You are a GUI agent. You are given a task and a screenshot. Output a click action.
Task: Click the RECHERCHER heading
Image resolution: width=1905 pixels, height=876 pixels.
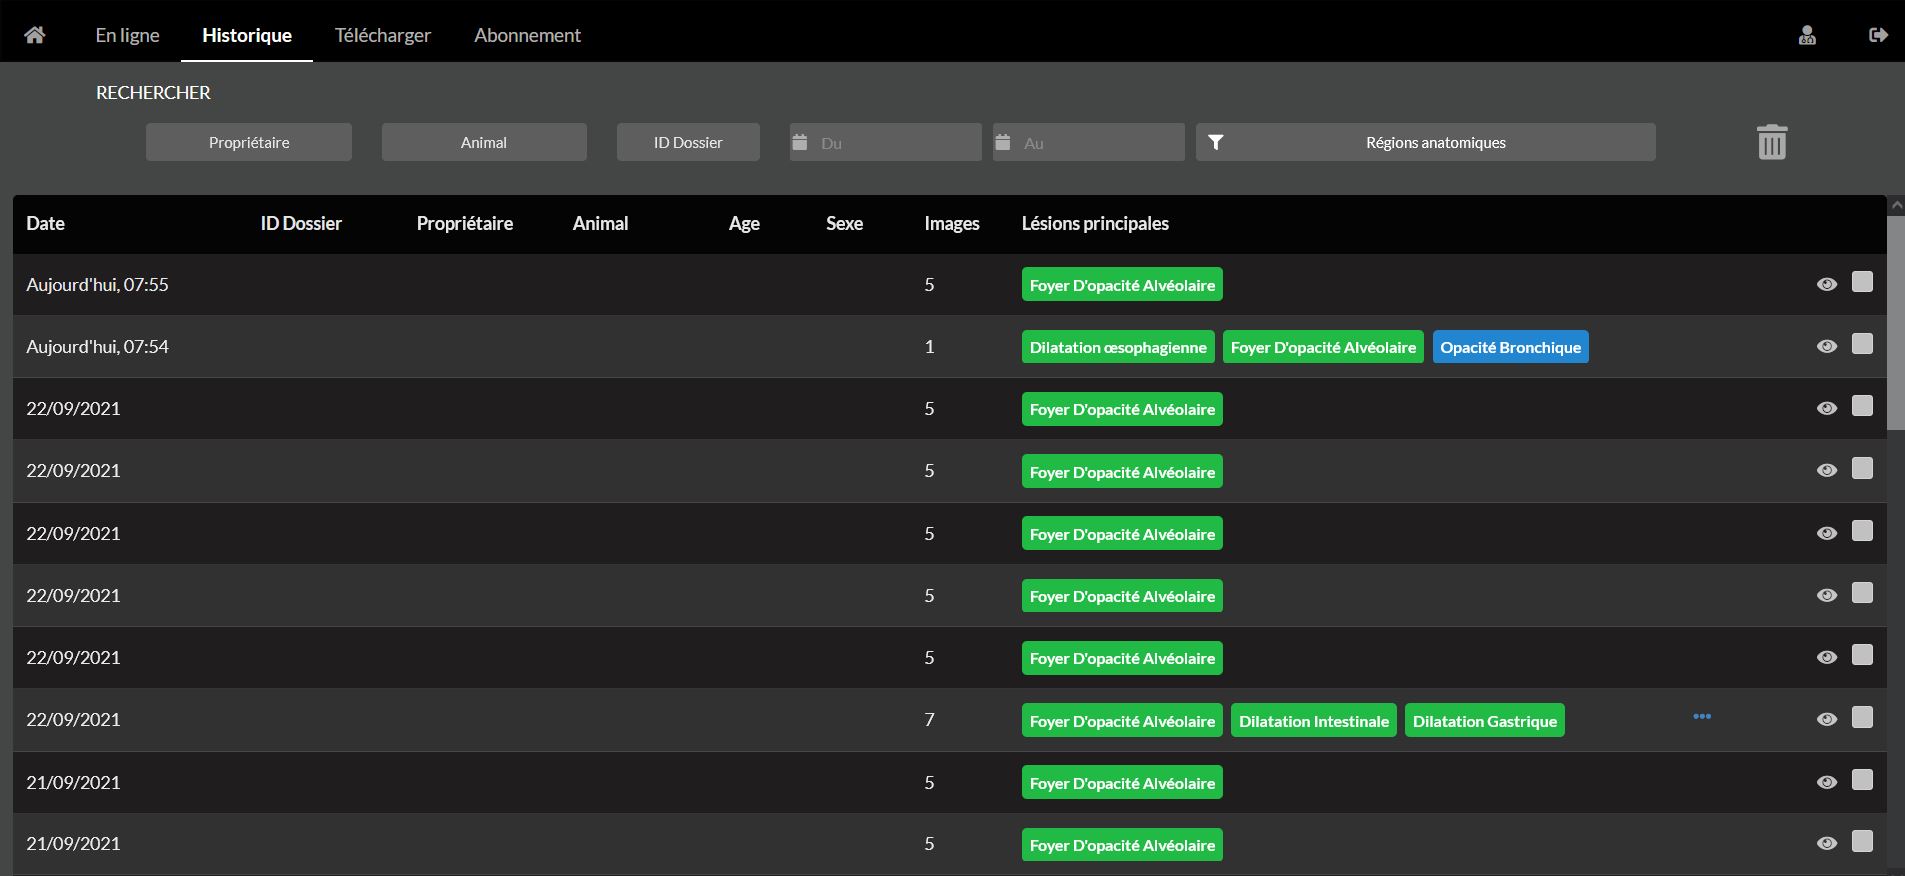(153, 92)
